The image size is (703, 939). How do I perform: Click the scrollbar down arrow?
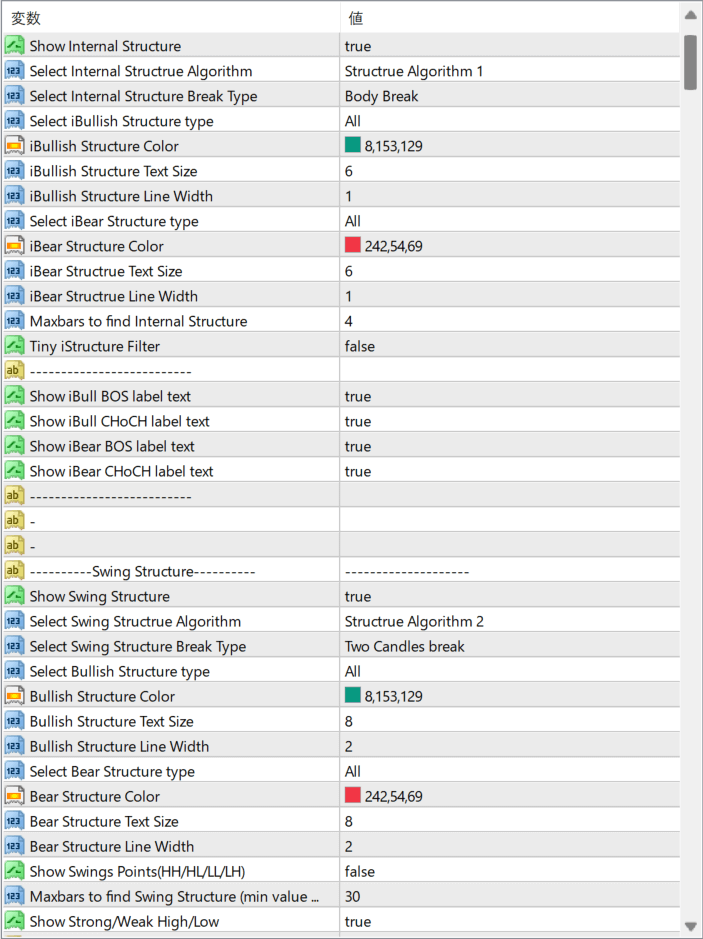pos(690,925)
